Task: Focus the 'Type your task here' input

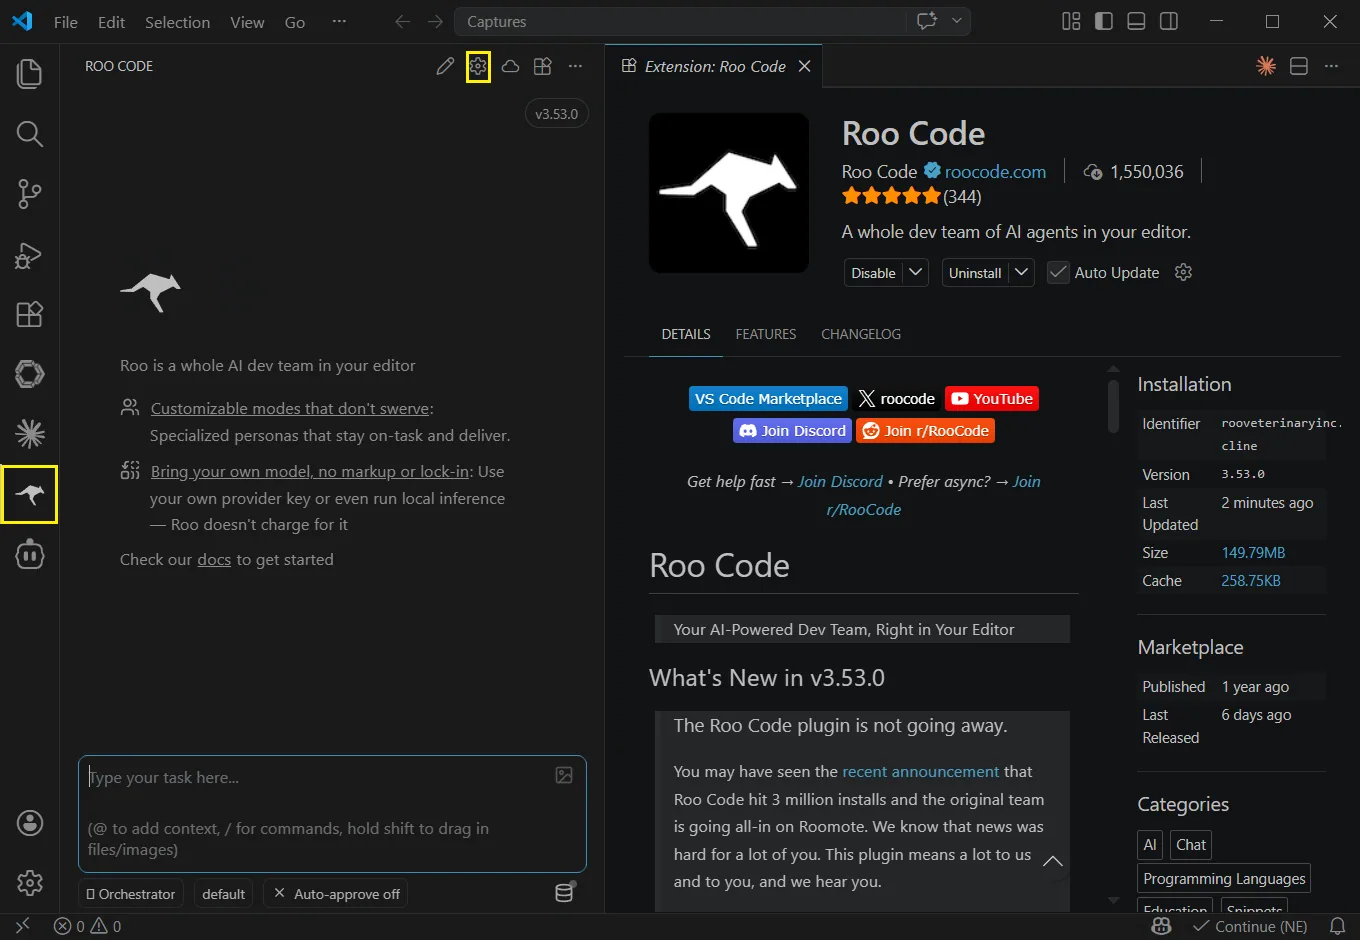Action: (332, 813)
